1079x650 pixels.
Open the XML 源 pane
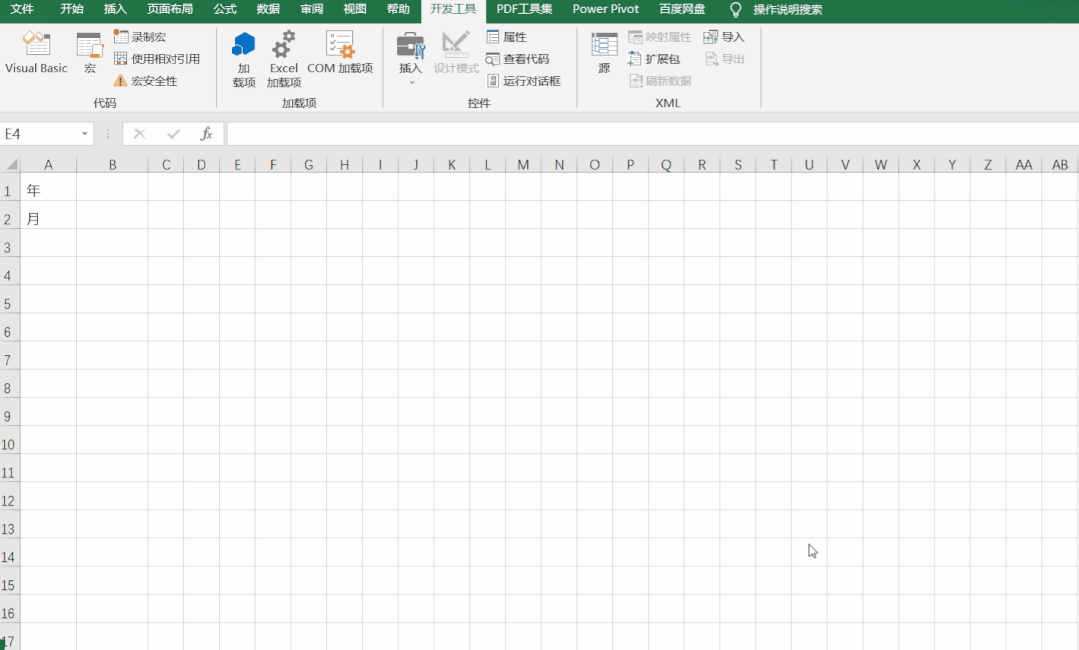604,53
